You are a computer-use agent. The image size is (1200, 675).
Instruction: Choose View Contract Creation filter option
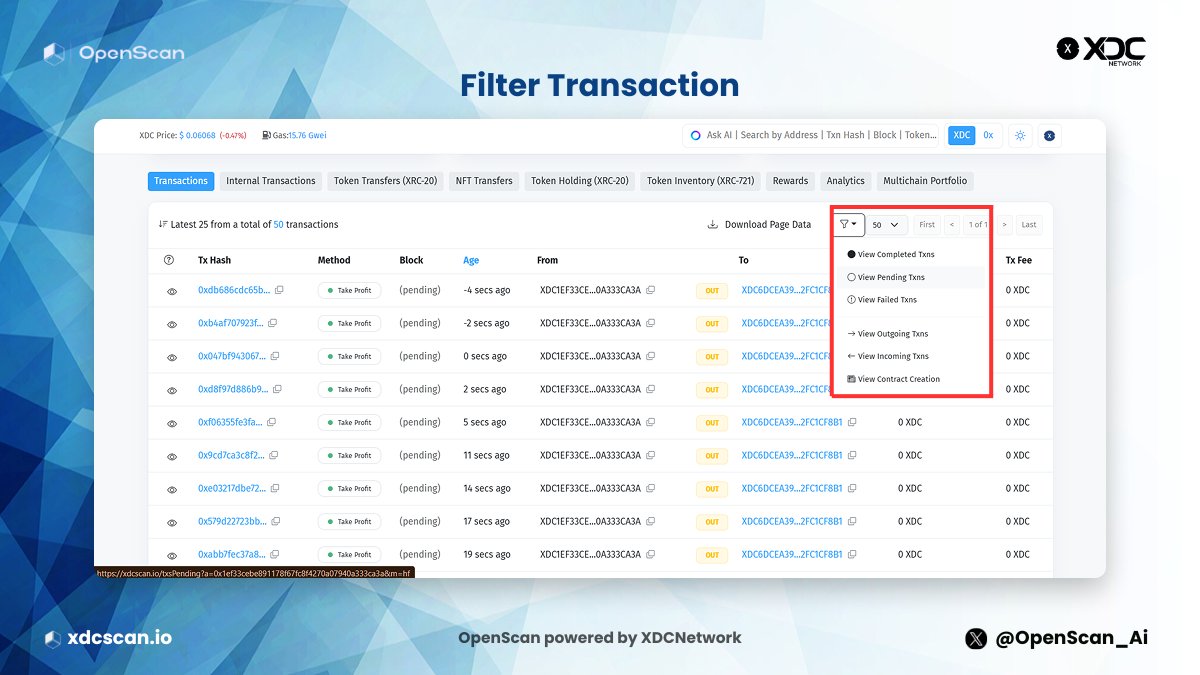[893, 379]
